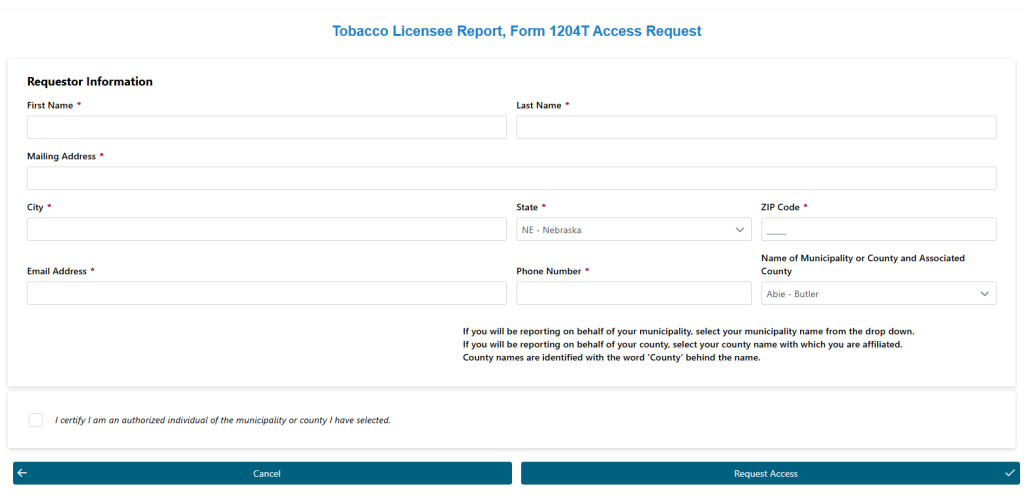
Task: Focus the ZIP Code field
Action: click(878, 229)
